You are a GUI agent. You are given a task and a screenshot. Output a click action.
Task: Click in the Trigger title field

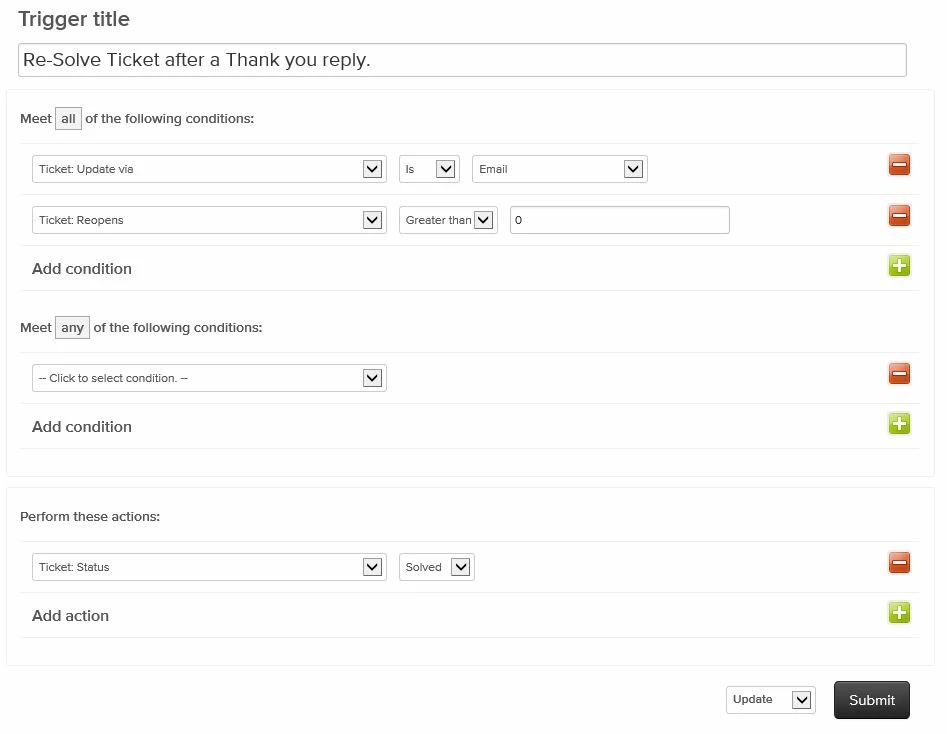tap(462, 60)
